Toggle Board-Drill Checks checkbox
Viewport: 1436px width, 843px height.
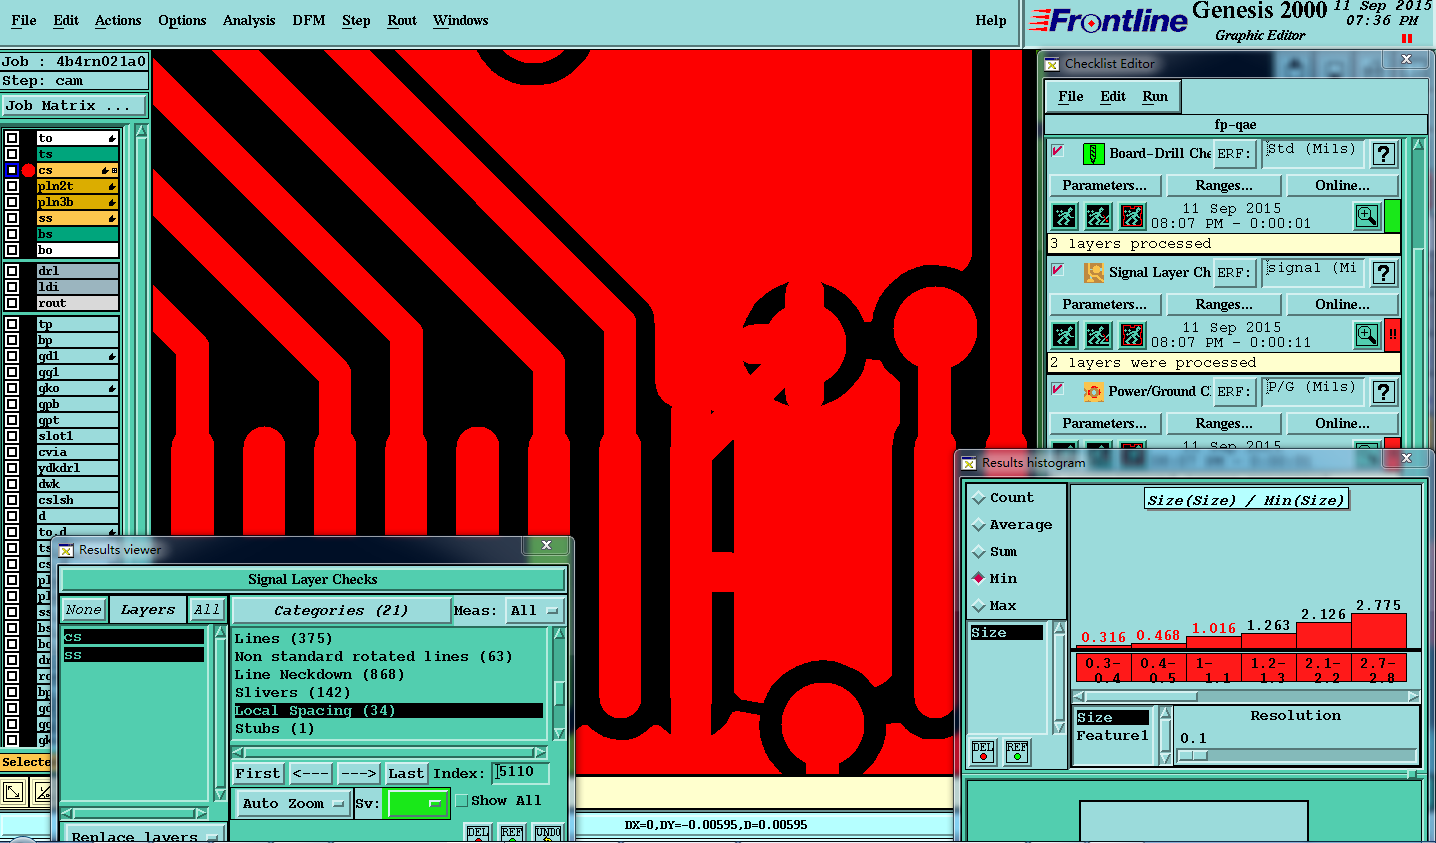[x=1057, y=151]
